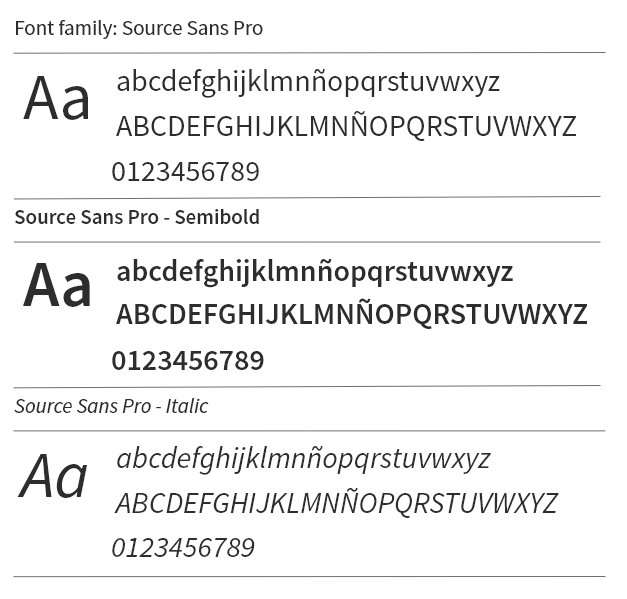The image size is (627, 599).
Task: Click the "Source Sans Pro - Semibold" heading
Action: click(x=137, y=217)
